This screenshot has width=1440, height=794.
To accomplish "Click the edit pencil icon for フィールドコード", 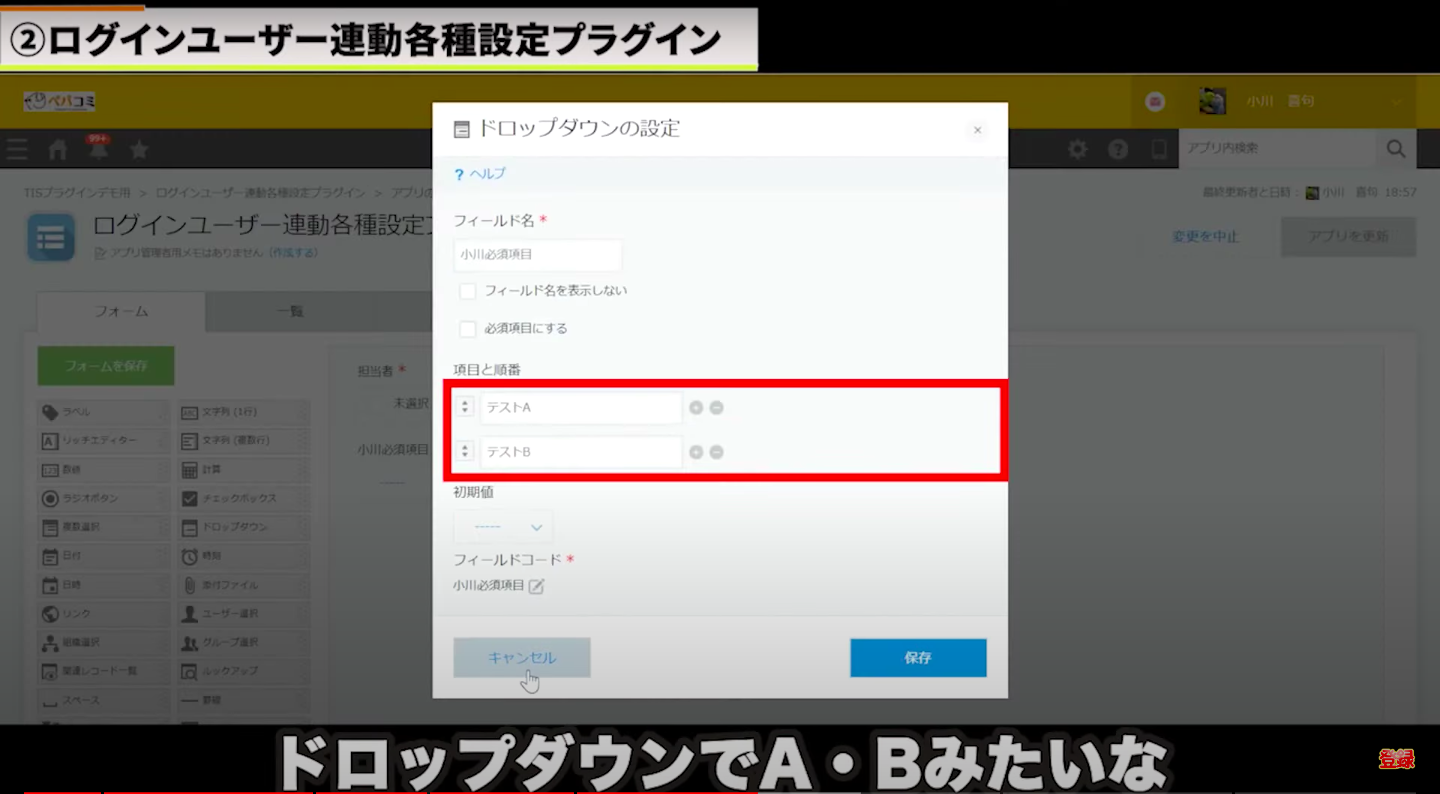I will pos(537,586).
